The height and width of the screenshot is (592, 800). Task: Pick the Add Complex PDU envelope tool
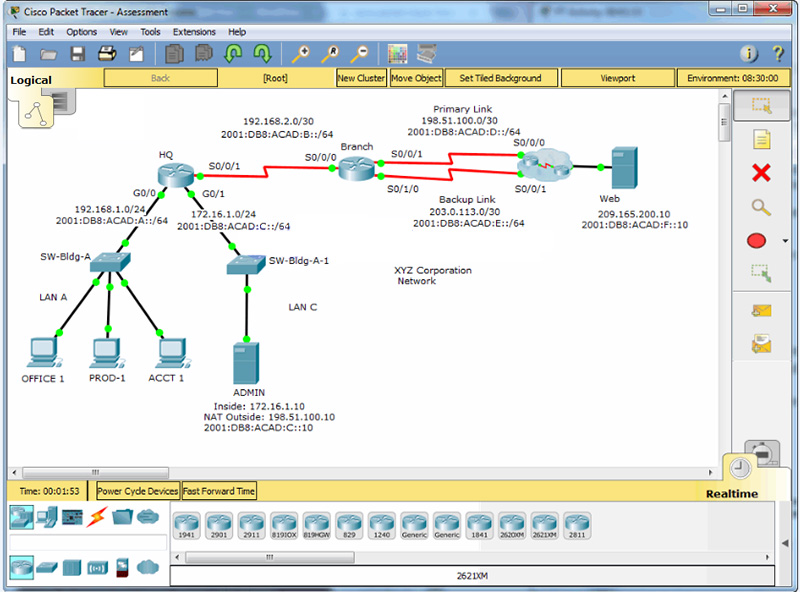tap(761, 344)
